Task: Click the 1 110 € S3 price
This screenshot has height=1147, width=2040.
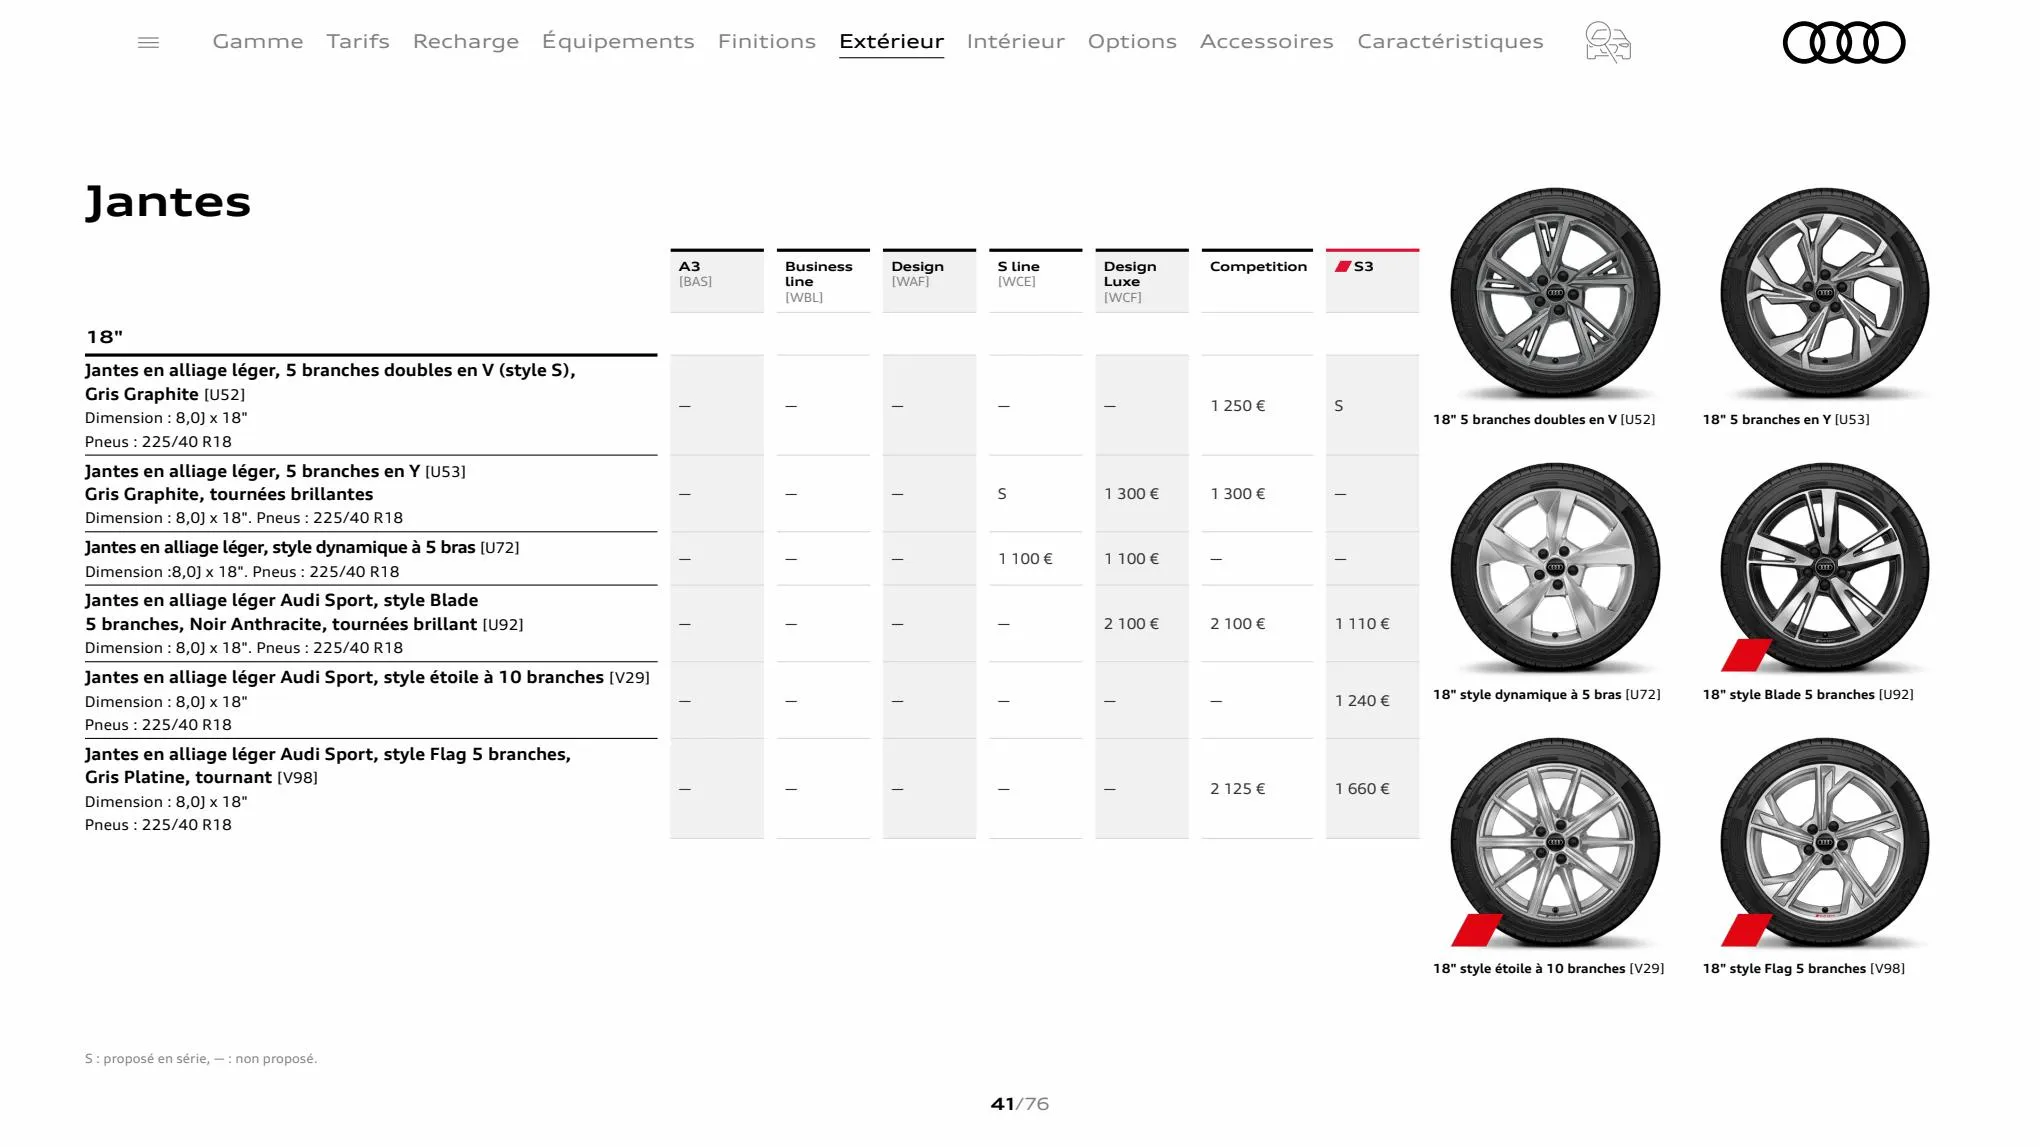Action: pyautogui.click(x=1362, y=624)
